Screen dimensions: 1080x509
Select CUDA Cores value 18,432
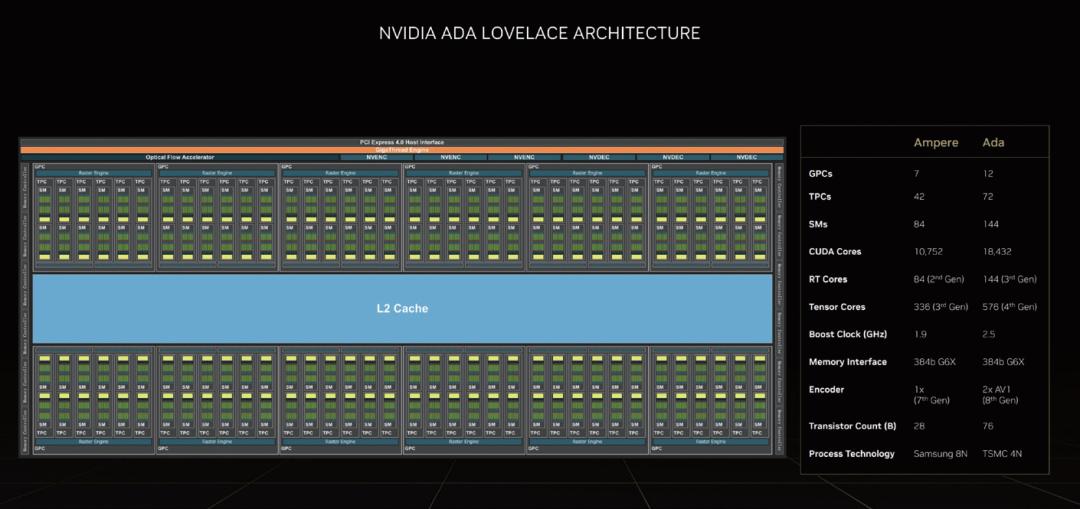pos(997,251)
